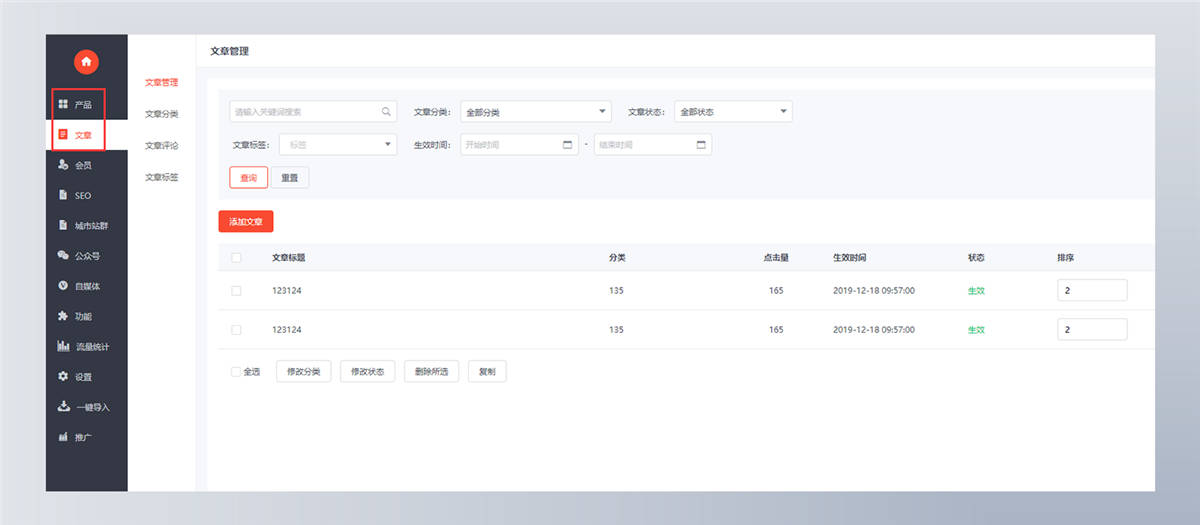Screen dimensions: 1200x525
Task: Click the 开始时间 start date field
Action: [x=519, y=144]
